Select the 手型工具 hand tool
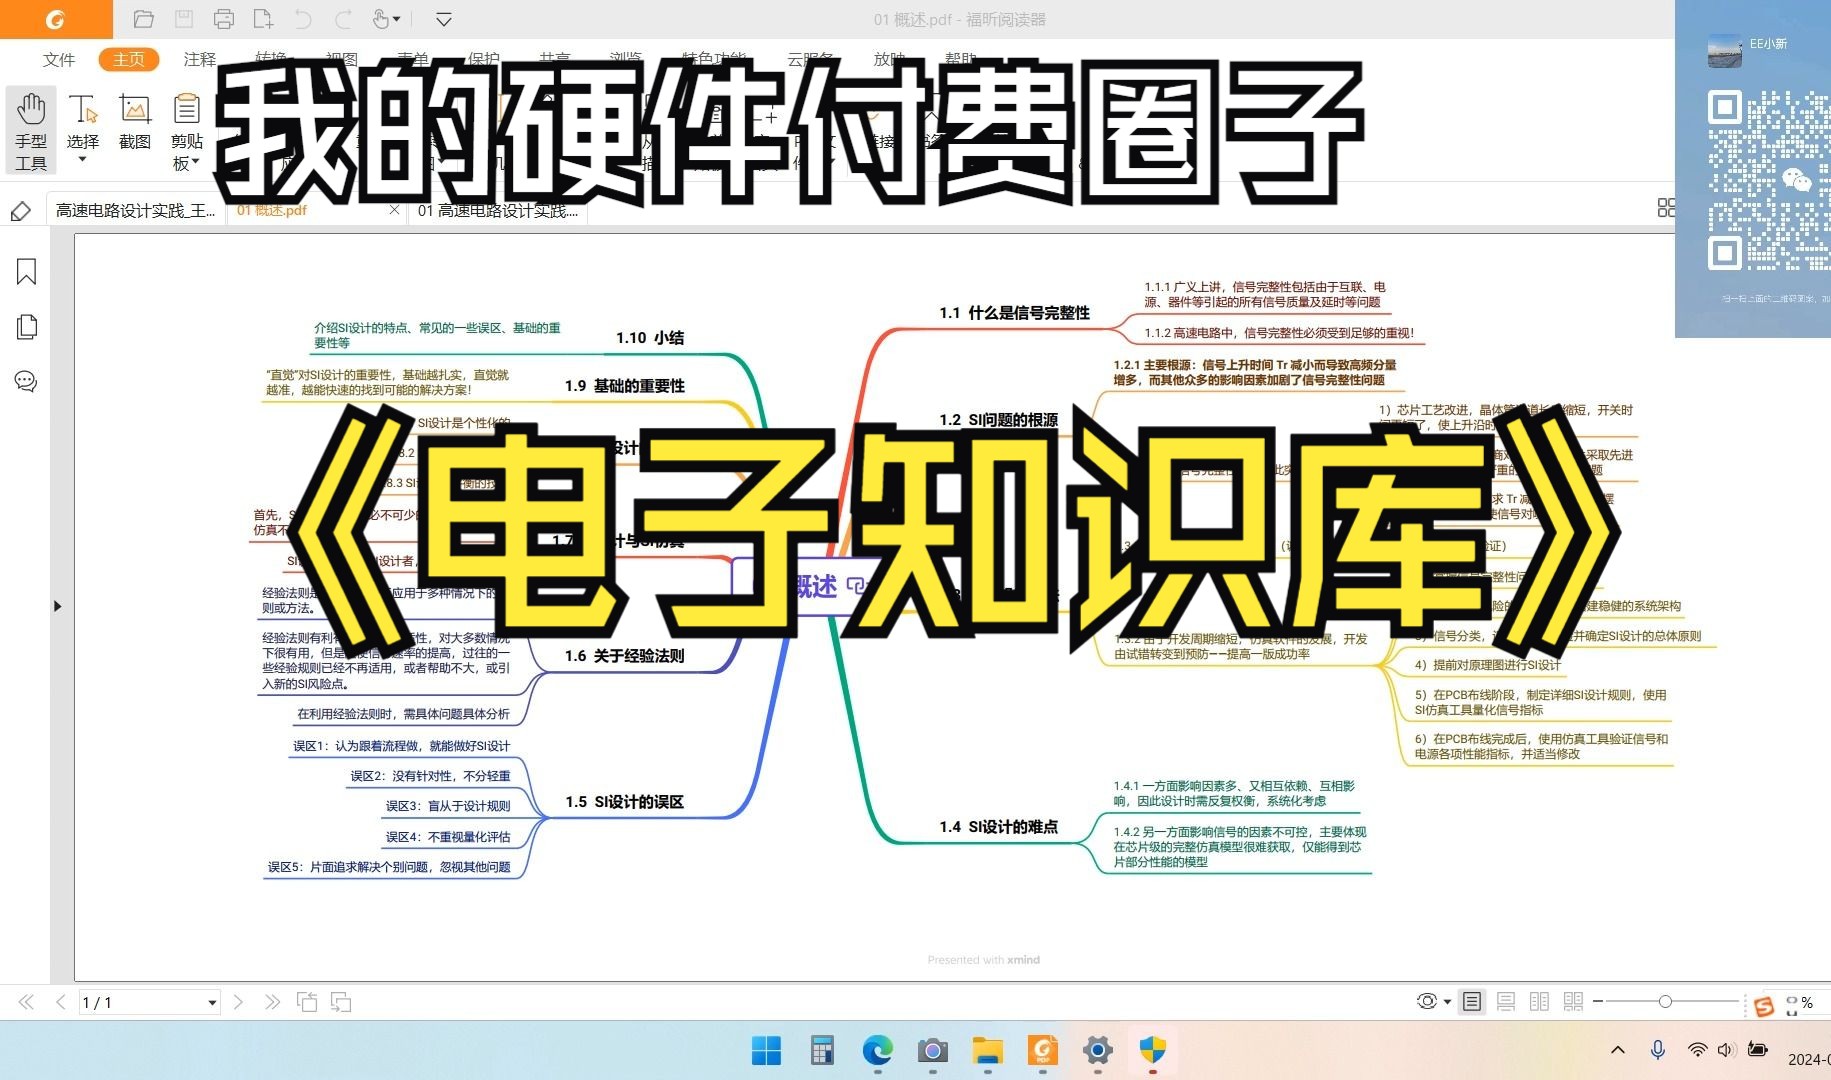Image resolution: width=1831 pixels, height=1080 pixels. click(31, 131)
